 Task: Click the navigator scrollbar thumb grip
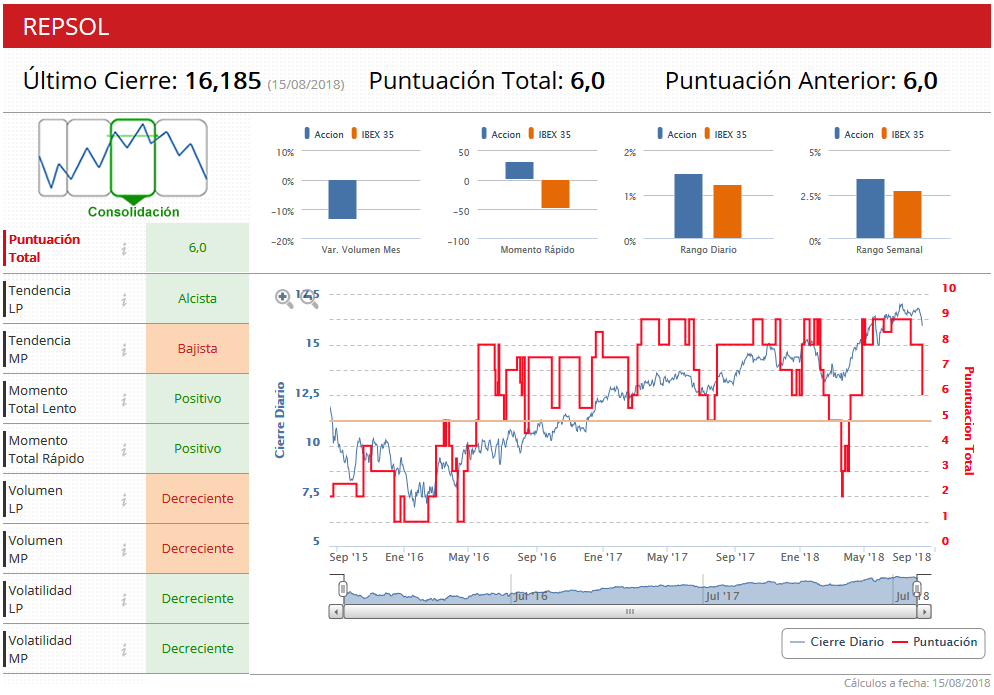(x=630, y=612)
